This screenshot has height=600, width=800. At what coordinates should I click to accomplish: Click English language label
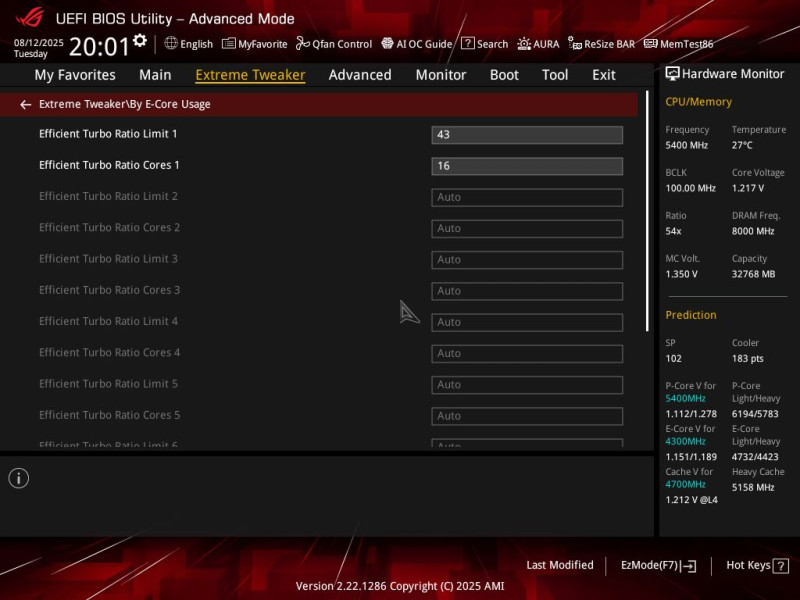[x=196, y=44]
